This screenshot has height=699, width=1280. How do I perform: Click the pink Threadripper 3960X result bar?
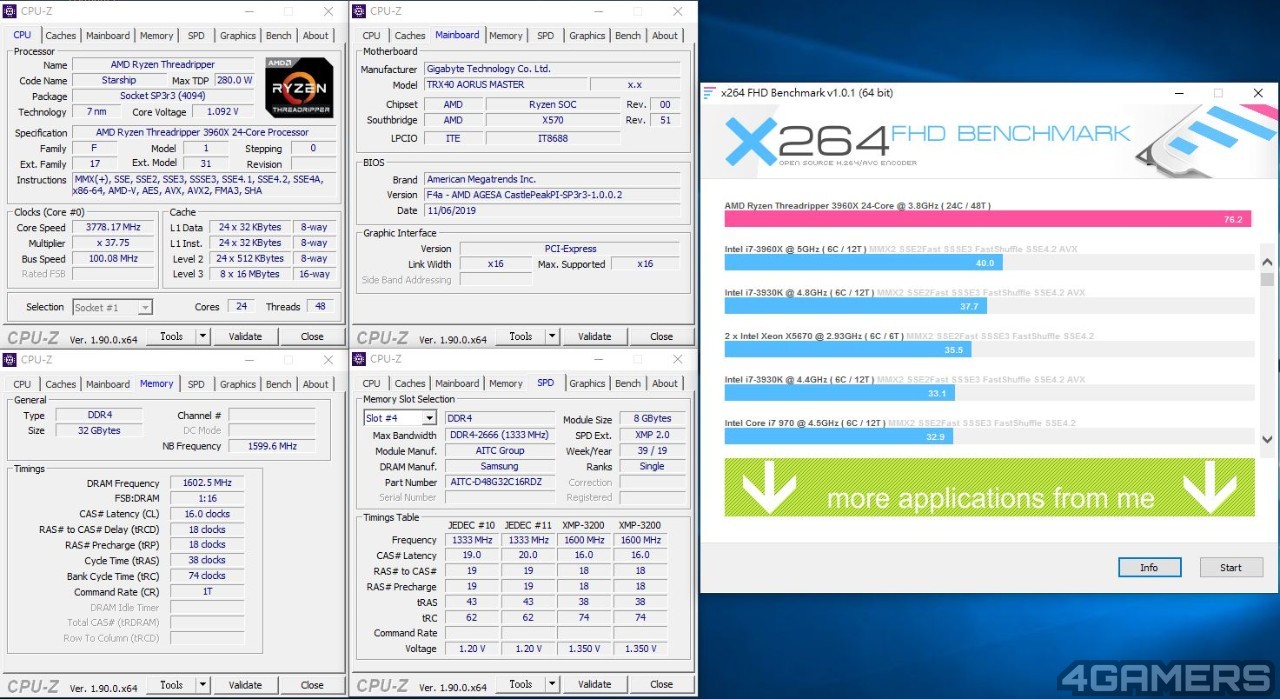pyautogui.click(x=988, y=219)
